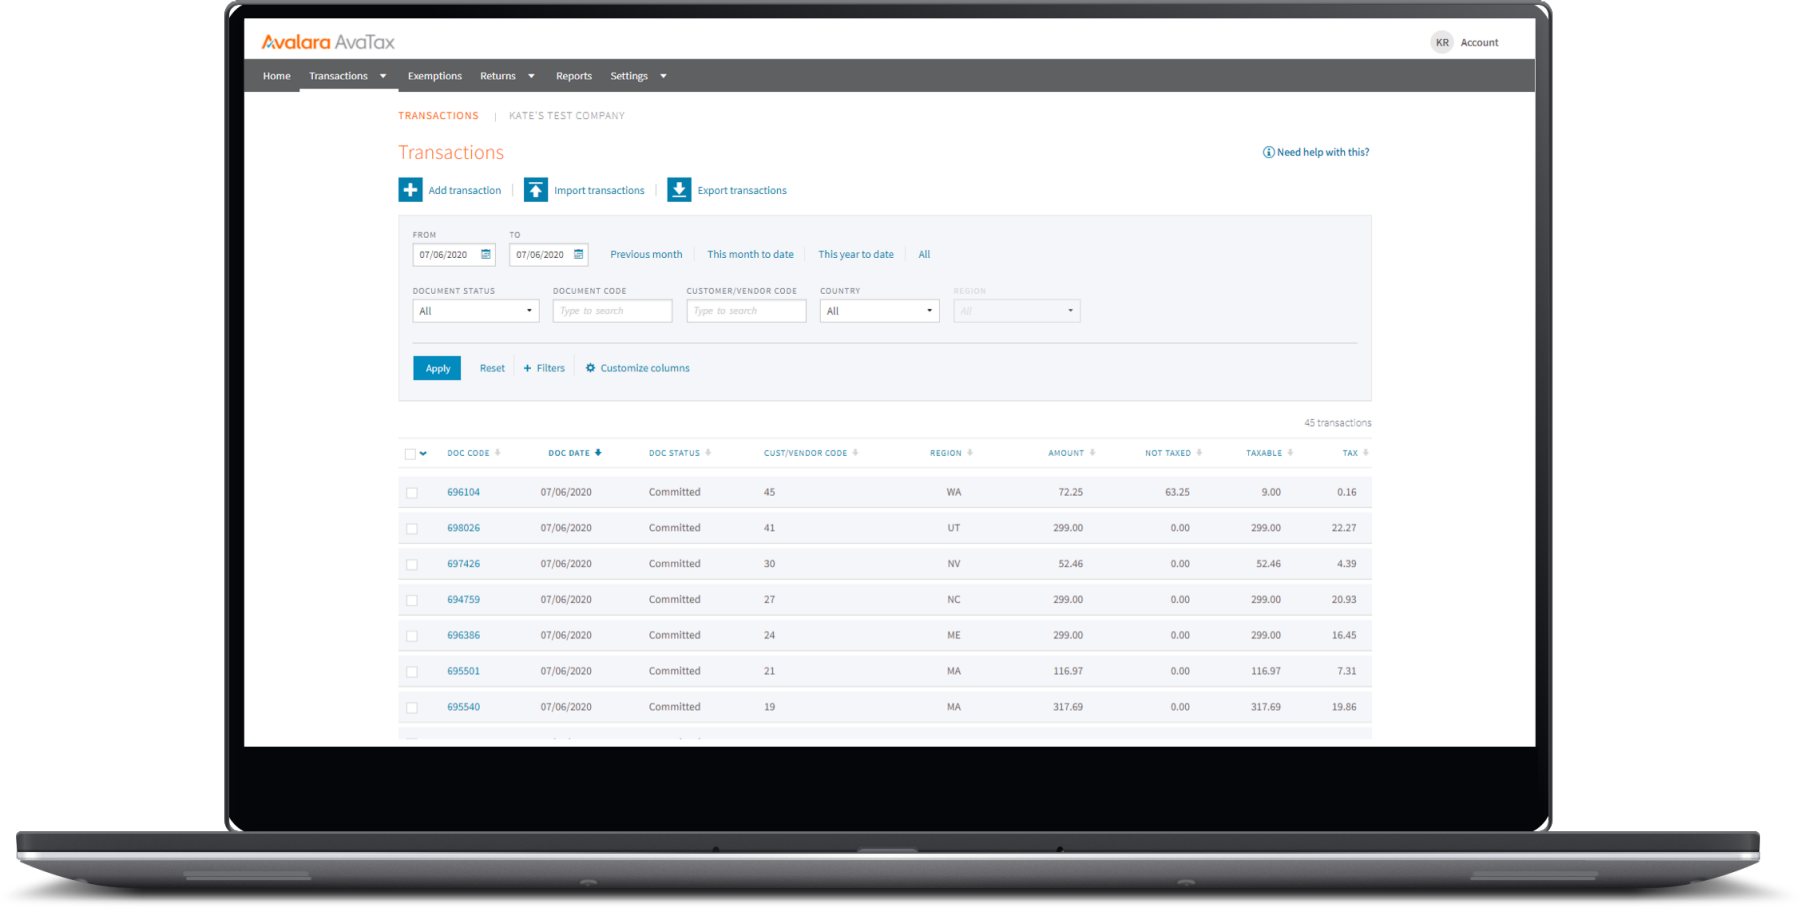Click the Export transactions download icon
This screenshot has height=908, width=1800.
coord(679,190)
